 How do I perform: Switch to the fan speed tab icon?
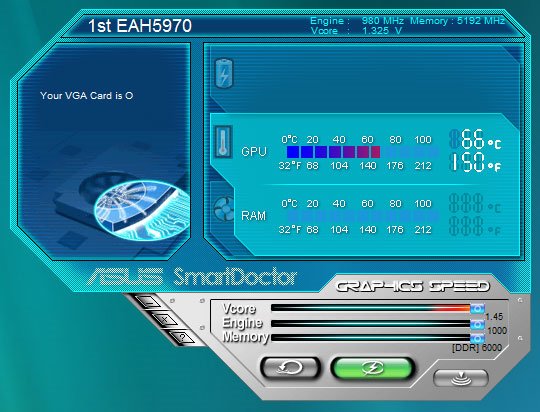click(x=224, y=208)
